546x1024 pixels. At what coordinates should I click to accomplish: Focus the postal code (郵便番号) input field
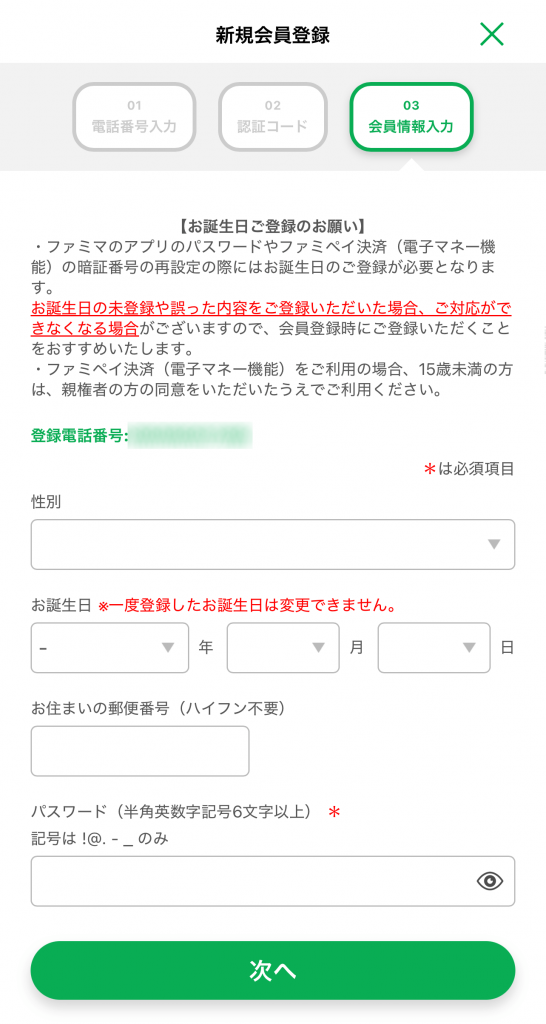(140, 751)
